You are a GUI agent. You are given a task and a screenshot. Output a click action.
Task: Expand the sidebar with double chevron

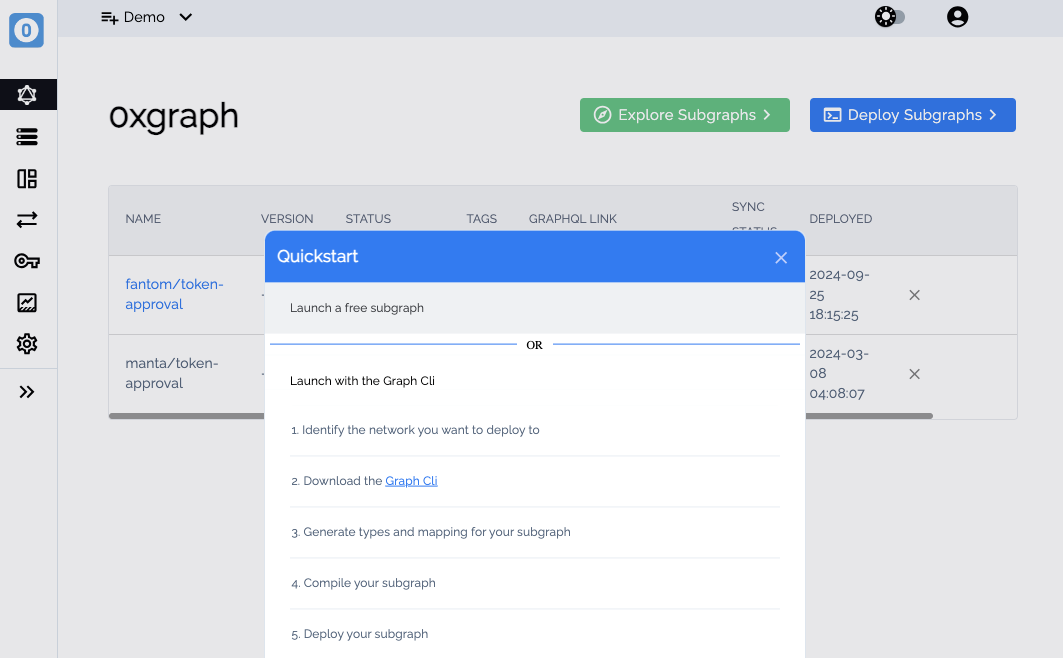[x=27, y=392]
